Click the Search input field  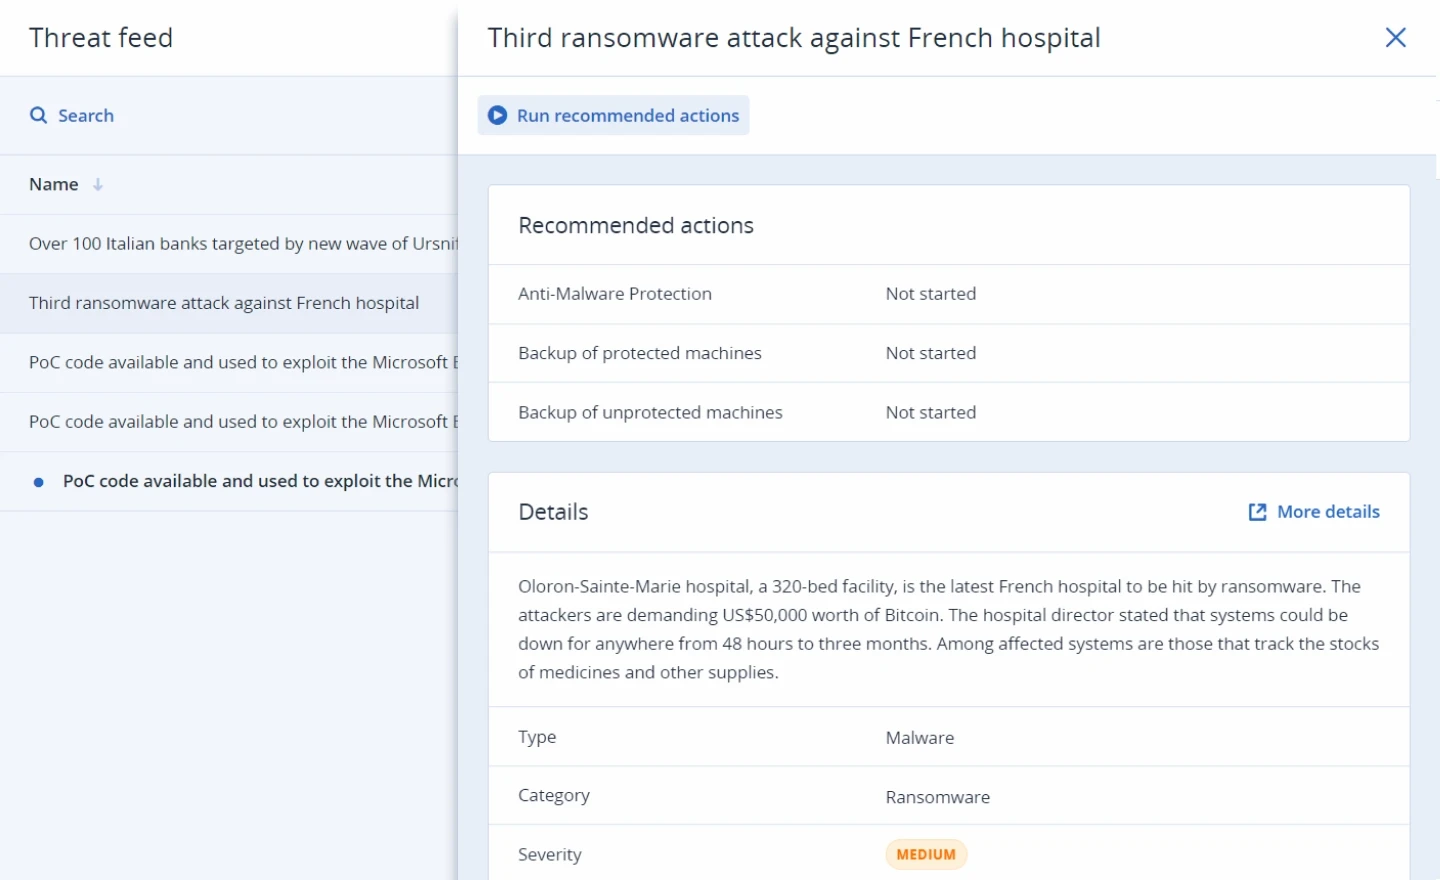click(x=229, y=115)
